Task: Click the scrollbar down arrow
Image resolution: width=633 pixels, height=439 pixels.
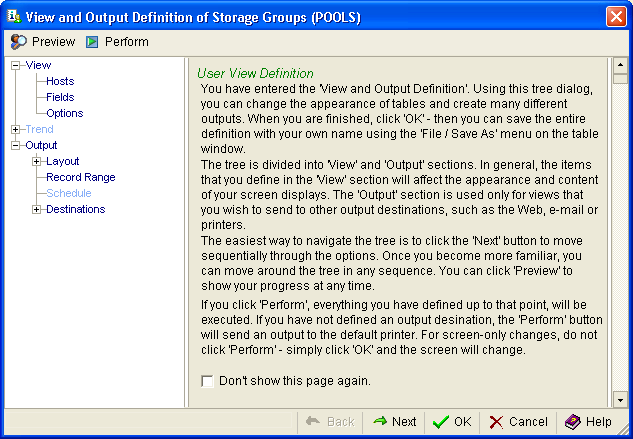Action: 620,400
